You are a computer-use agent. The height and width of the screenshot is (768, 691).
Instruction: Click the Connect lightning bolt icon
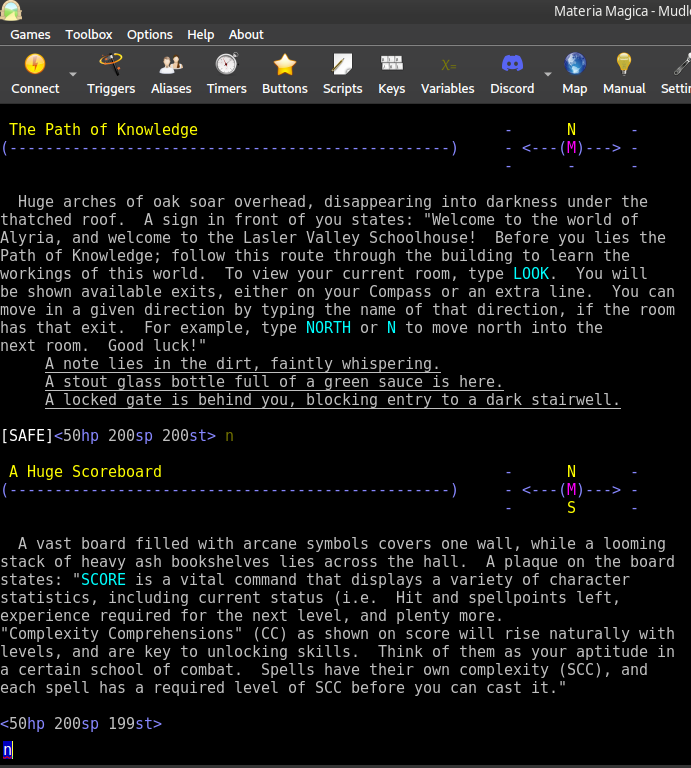click(35, 66)
